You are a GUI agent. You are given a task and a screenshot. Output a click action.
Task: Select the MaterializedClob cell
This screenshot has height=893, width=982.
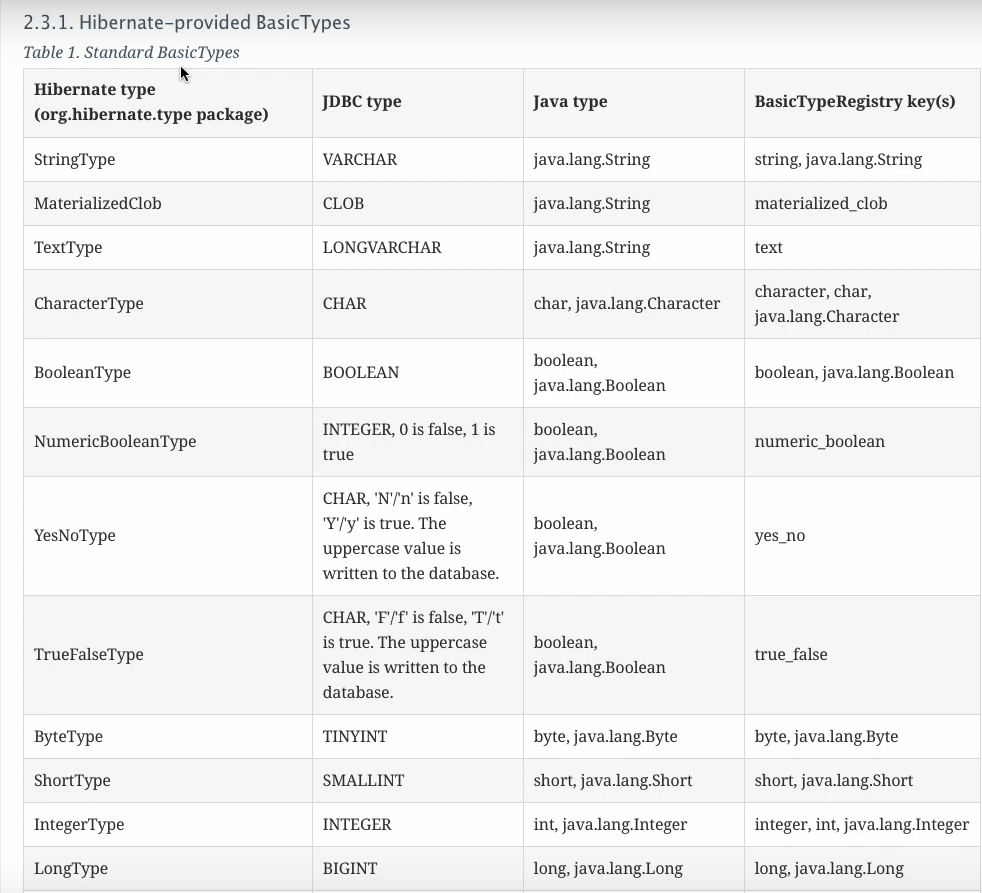click(x=168, y=204)
